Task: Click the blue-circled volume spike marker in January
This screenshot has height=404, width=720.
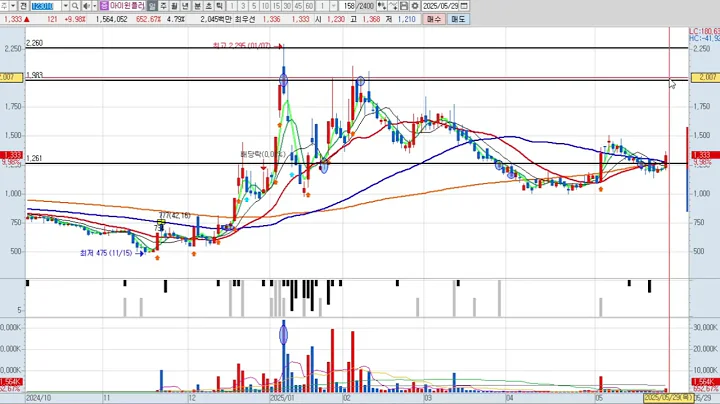Action: pyautogui.click(x=283, y=335)
